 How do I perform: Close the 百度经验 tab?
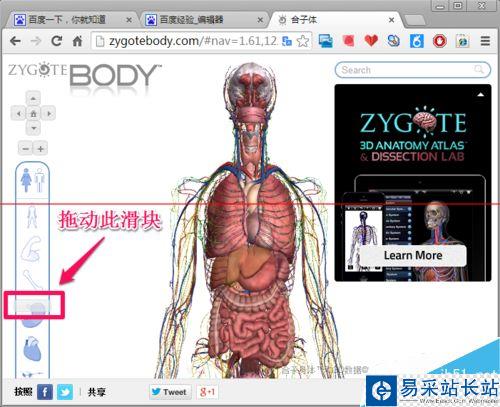pyautogui.click(x=260, y=20)
